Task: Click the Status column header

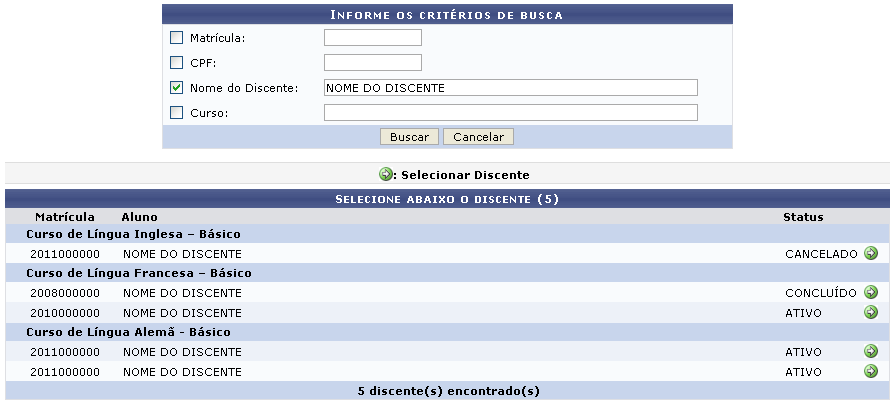Action: 803,217
